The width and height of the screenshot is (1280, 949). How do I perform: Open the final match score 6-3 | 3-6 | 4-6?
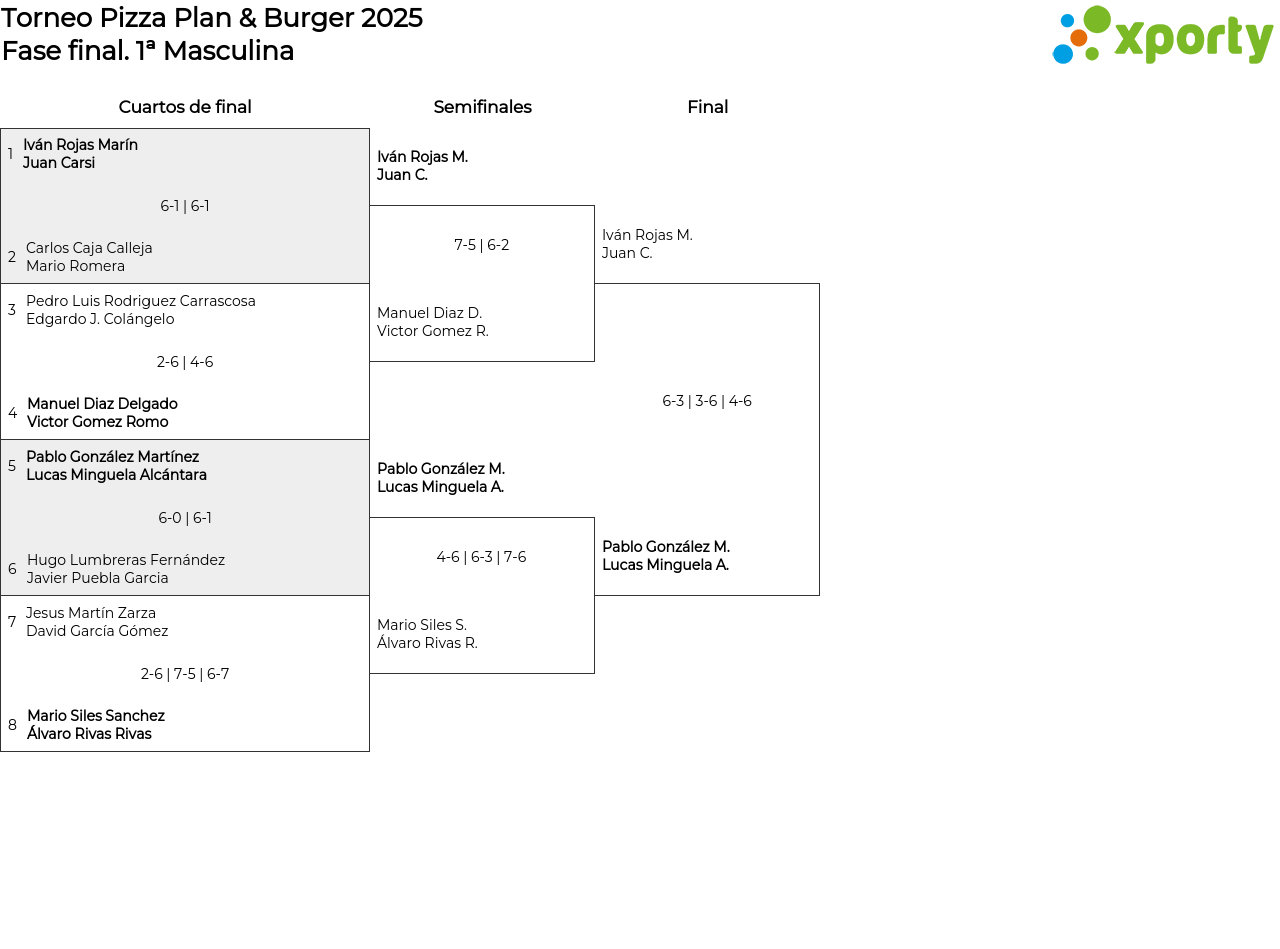pyautogui.click(x=707, y=401)
